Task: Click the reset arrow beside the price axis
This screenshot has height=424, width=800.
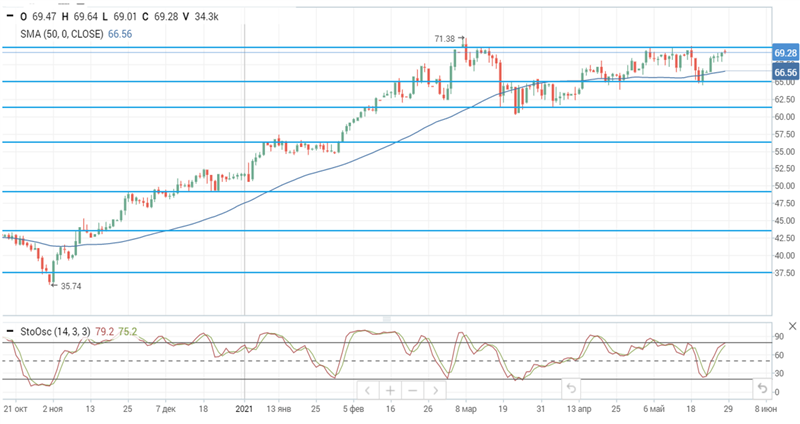Action: 762,389
